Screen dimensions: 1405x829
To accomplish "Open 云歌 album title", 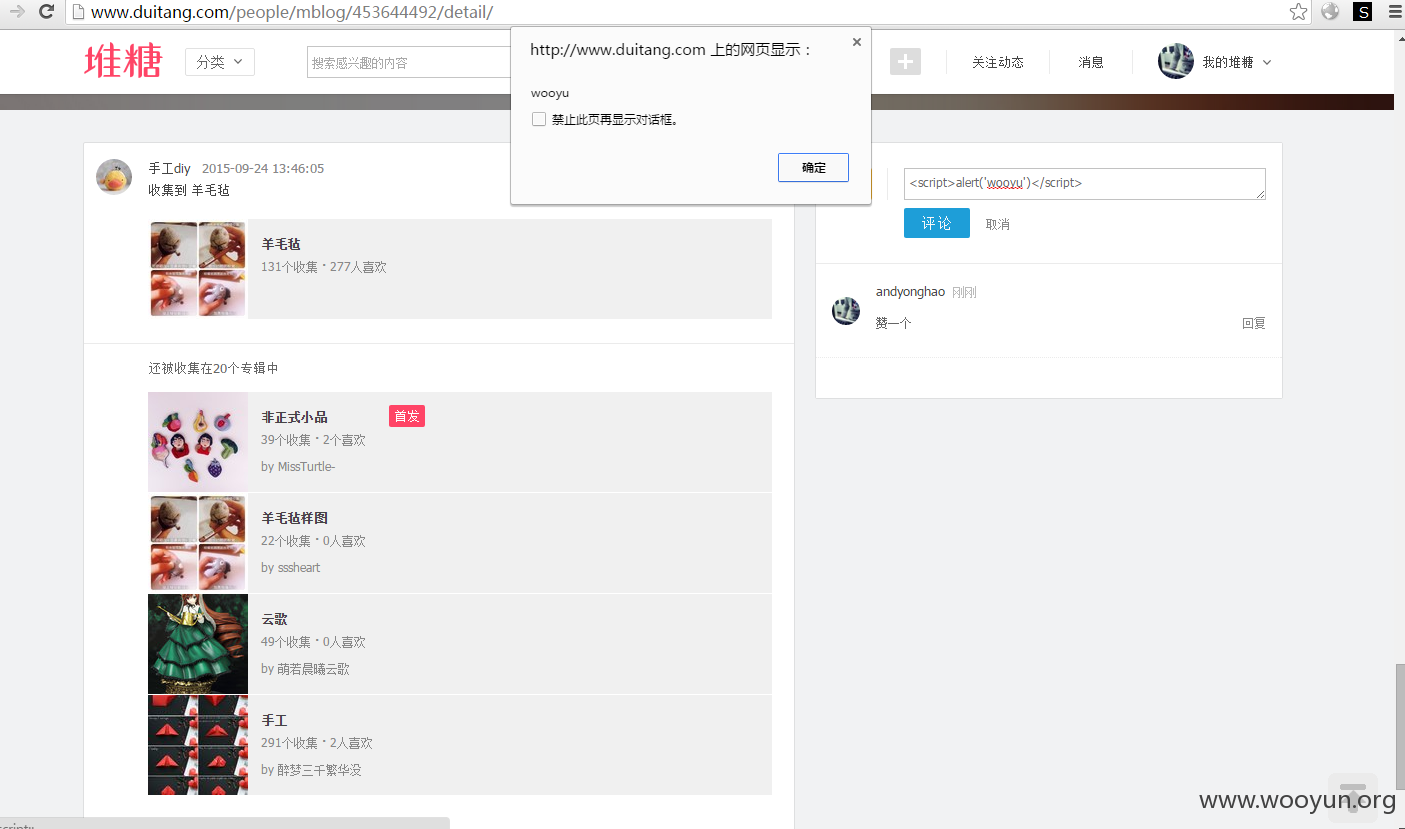I will coord(275,619).
